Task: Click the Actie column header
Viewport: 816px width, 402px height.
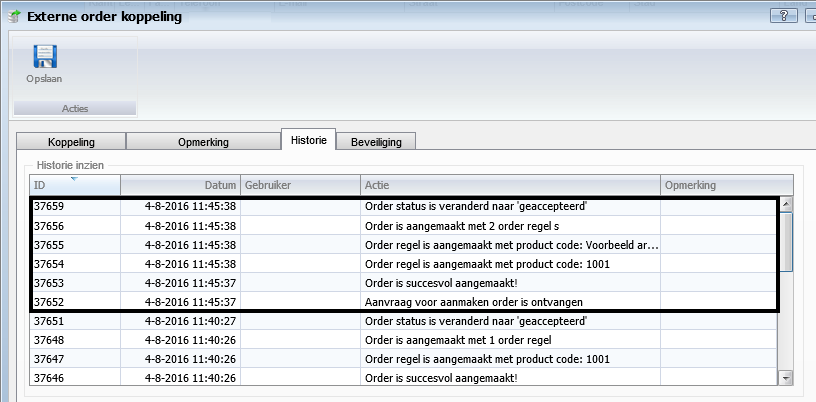Action: (x=510, y=185)
